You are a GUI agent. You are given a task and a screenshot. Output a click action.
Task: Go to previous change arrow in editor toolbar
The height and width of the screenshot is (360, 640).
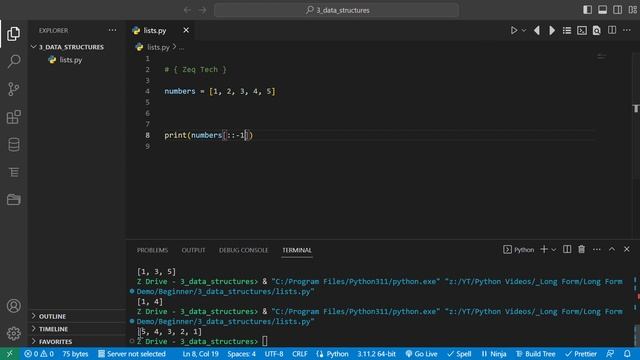coord(537,31)
